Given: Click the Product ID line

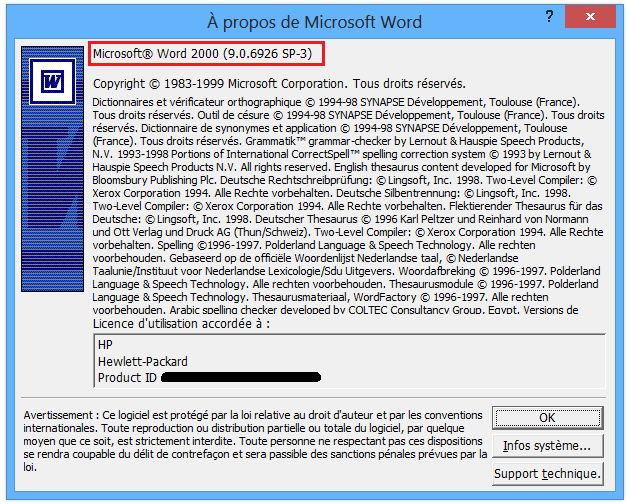Looking at the screenshot, I should [x=209, y=378].
